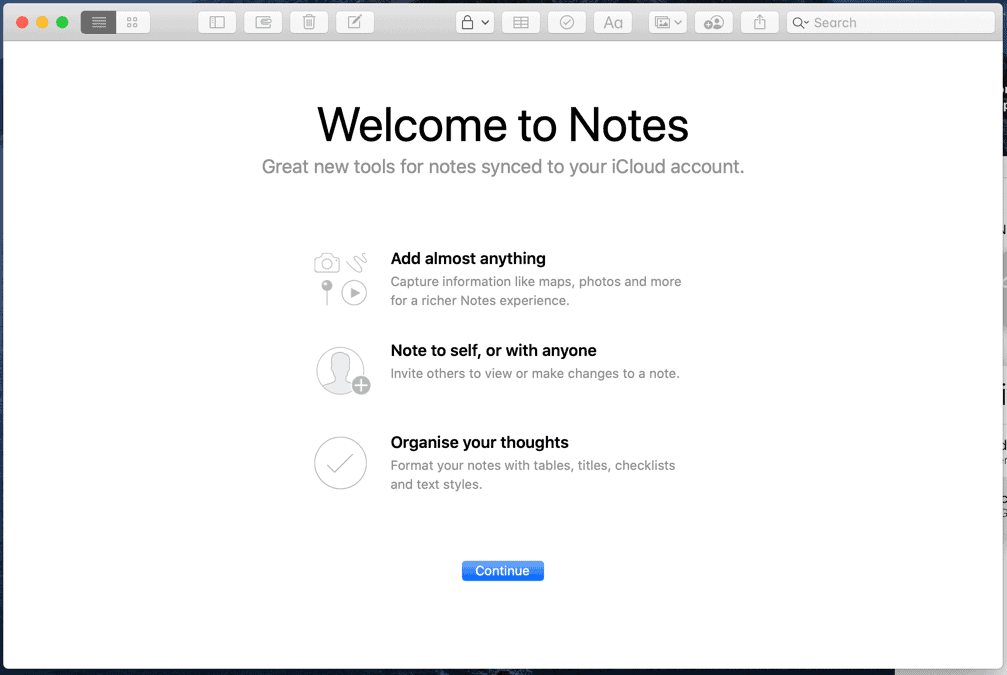
Task: Click the add people collaboration icon
Action: [x=714, y=22]
